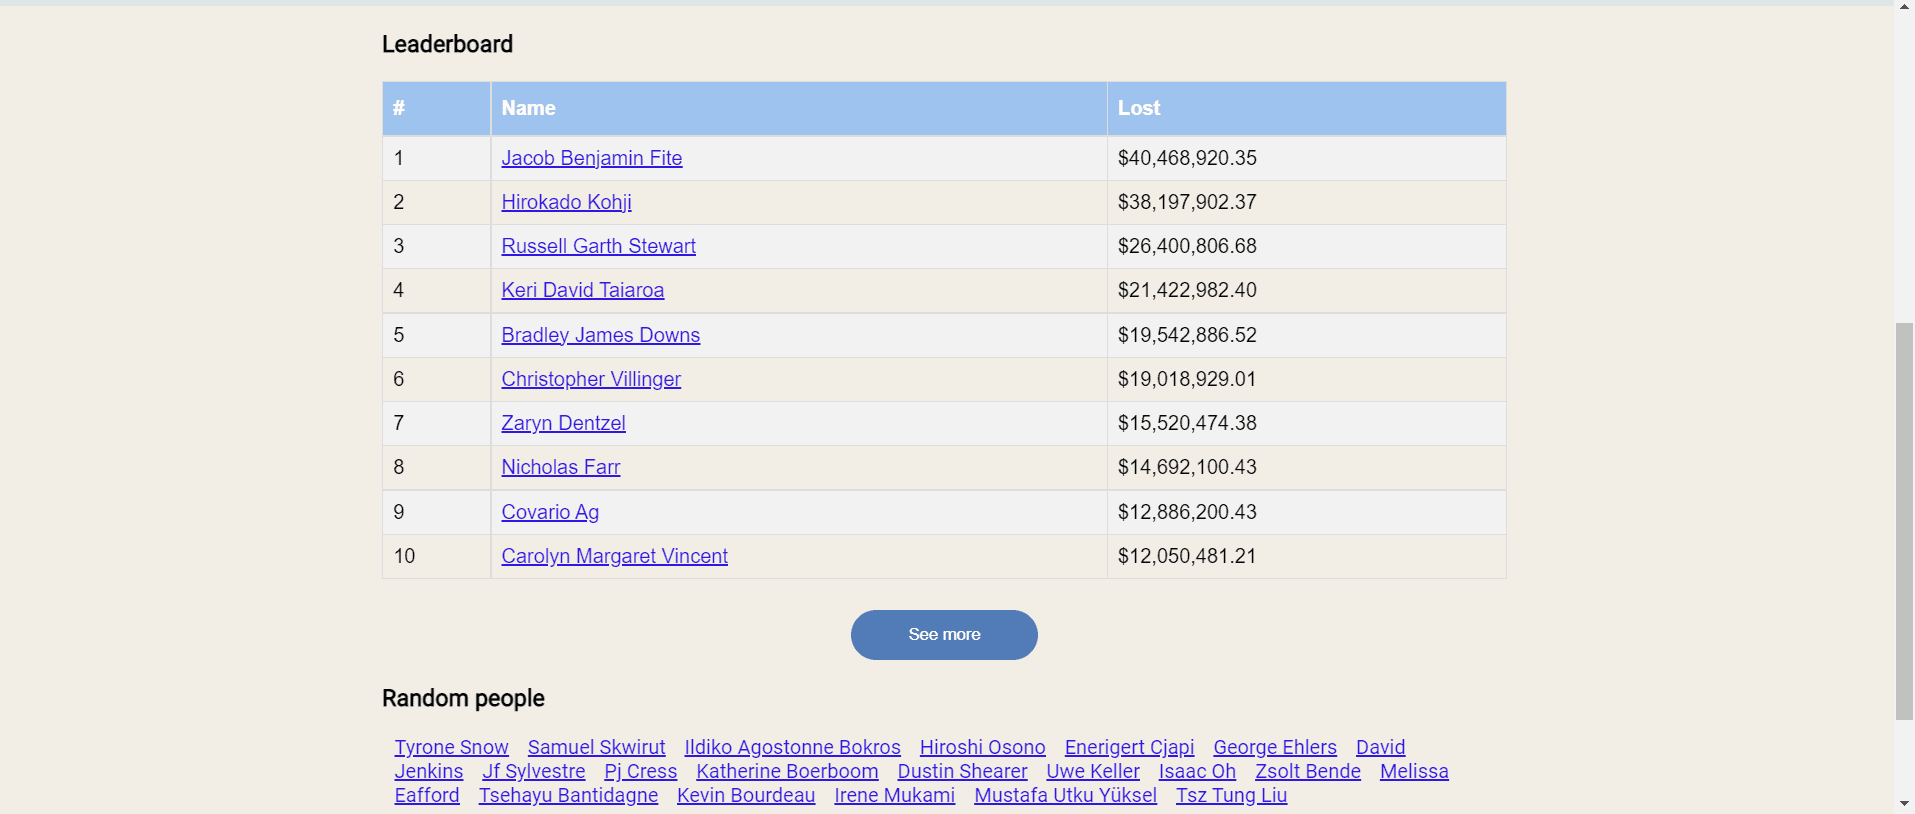
Task: Open Ildiko Agostonne Bokros link
Action: (792, 747)
